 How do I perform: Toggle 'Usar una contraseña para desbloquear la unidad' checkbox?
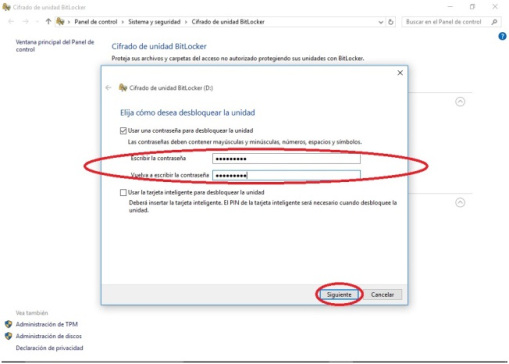click(x=123, y=131)
